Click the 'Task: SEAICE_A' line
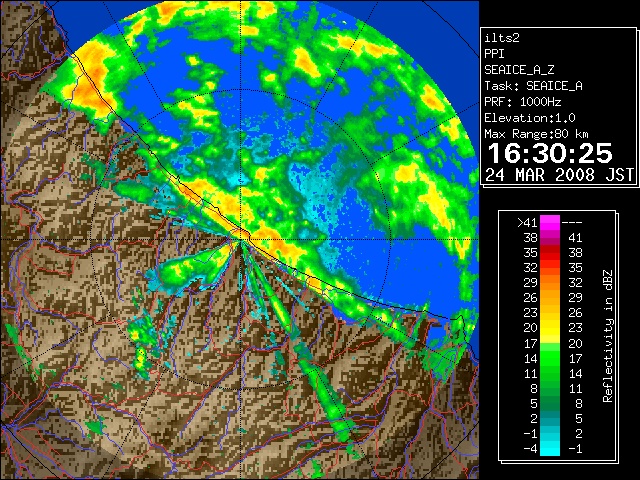 (x=533, y=86)
